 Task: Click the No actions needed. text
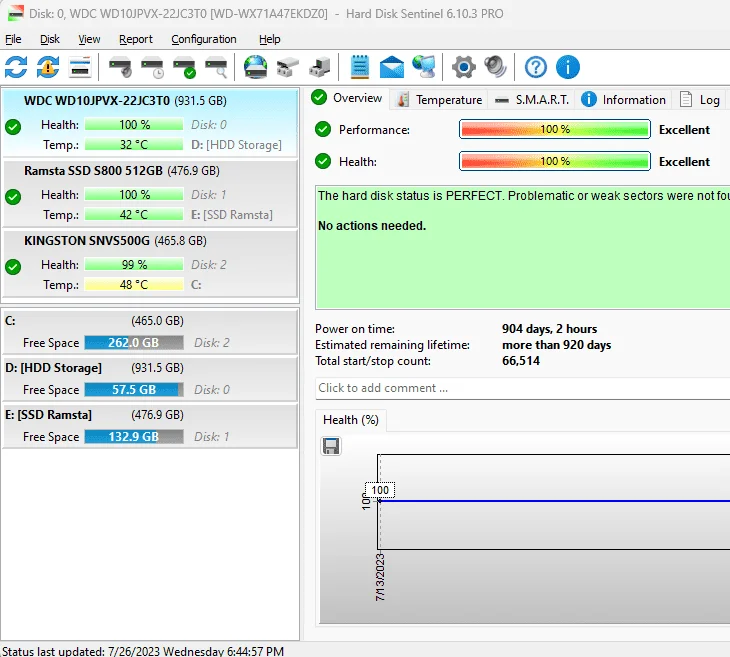pyautogui.click(x=372, y=226)
